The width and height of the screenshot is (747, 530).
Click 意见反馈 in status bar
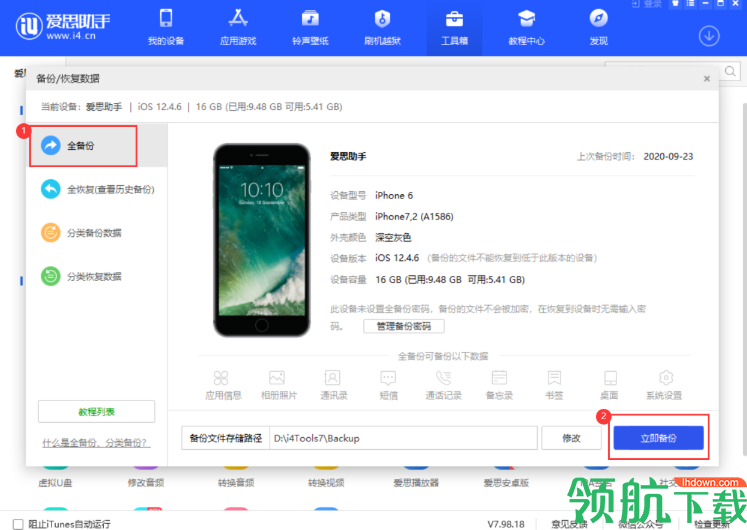tap(569, 524)
